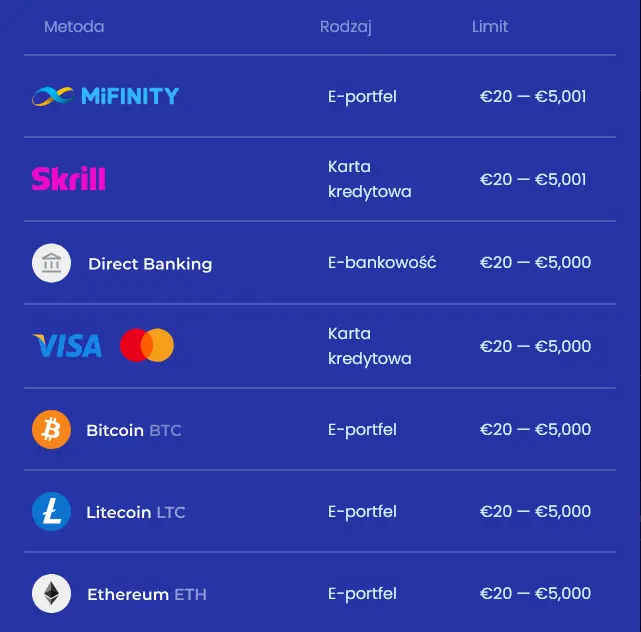Click the E-bankowość type text
This screenshot has height=632, width=641.
click(x=382, y=262)
